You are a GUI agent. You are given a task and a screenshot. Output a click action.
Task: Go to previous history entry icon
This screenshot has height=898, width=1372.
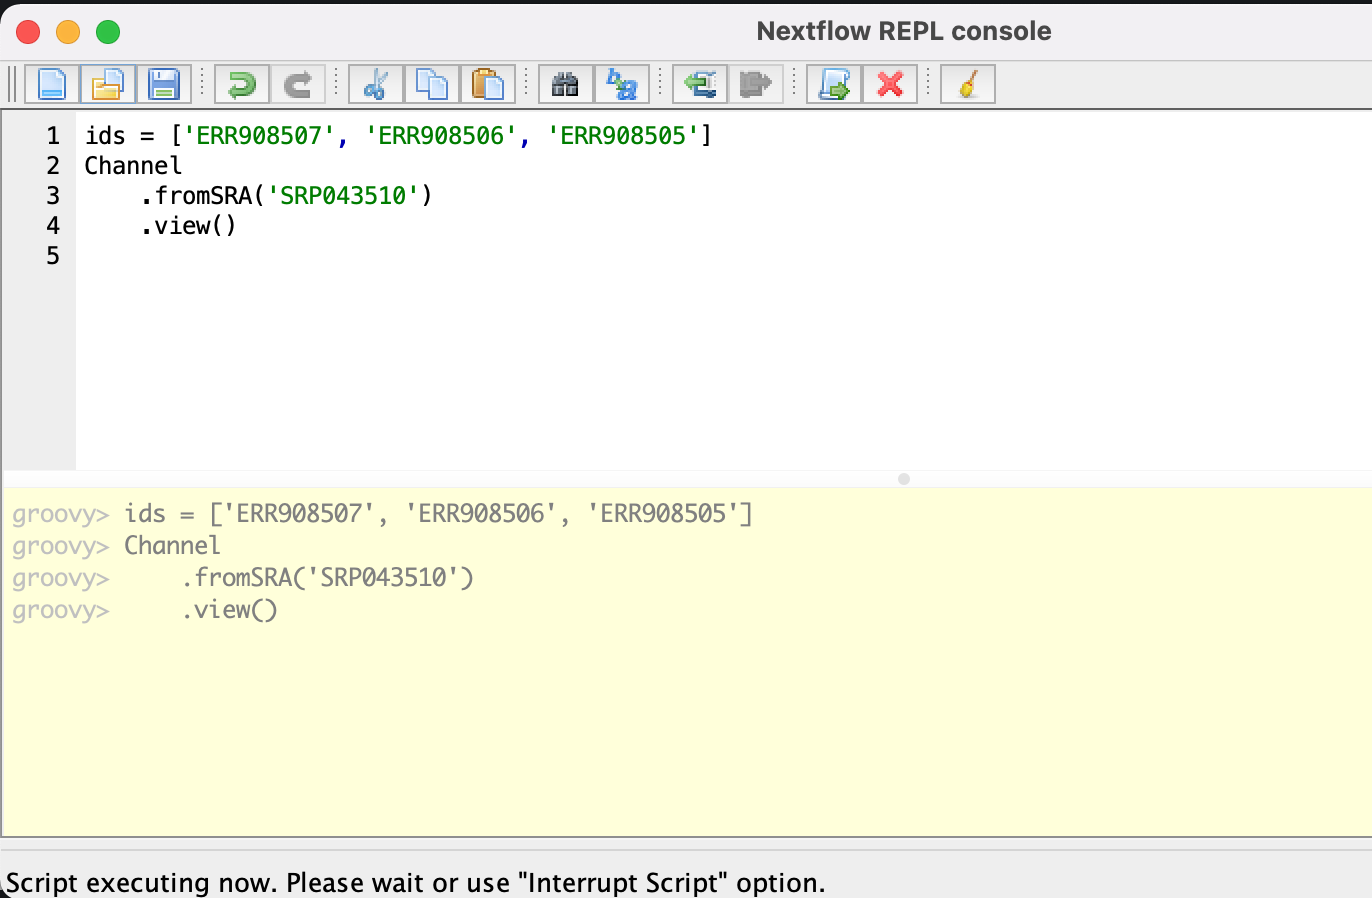click(x=699, y=84)
